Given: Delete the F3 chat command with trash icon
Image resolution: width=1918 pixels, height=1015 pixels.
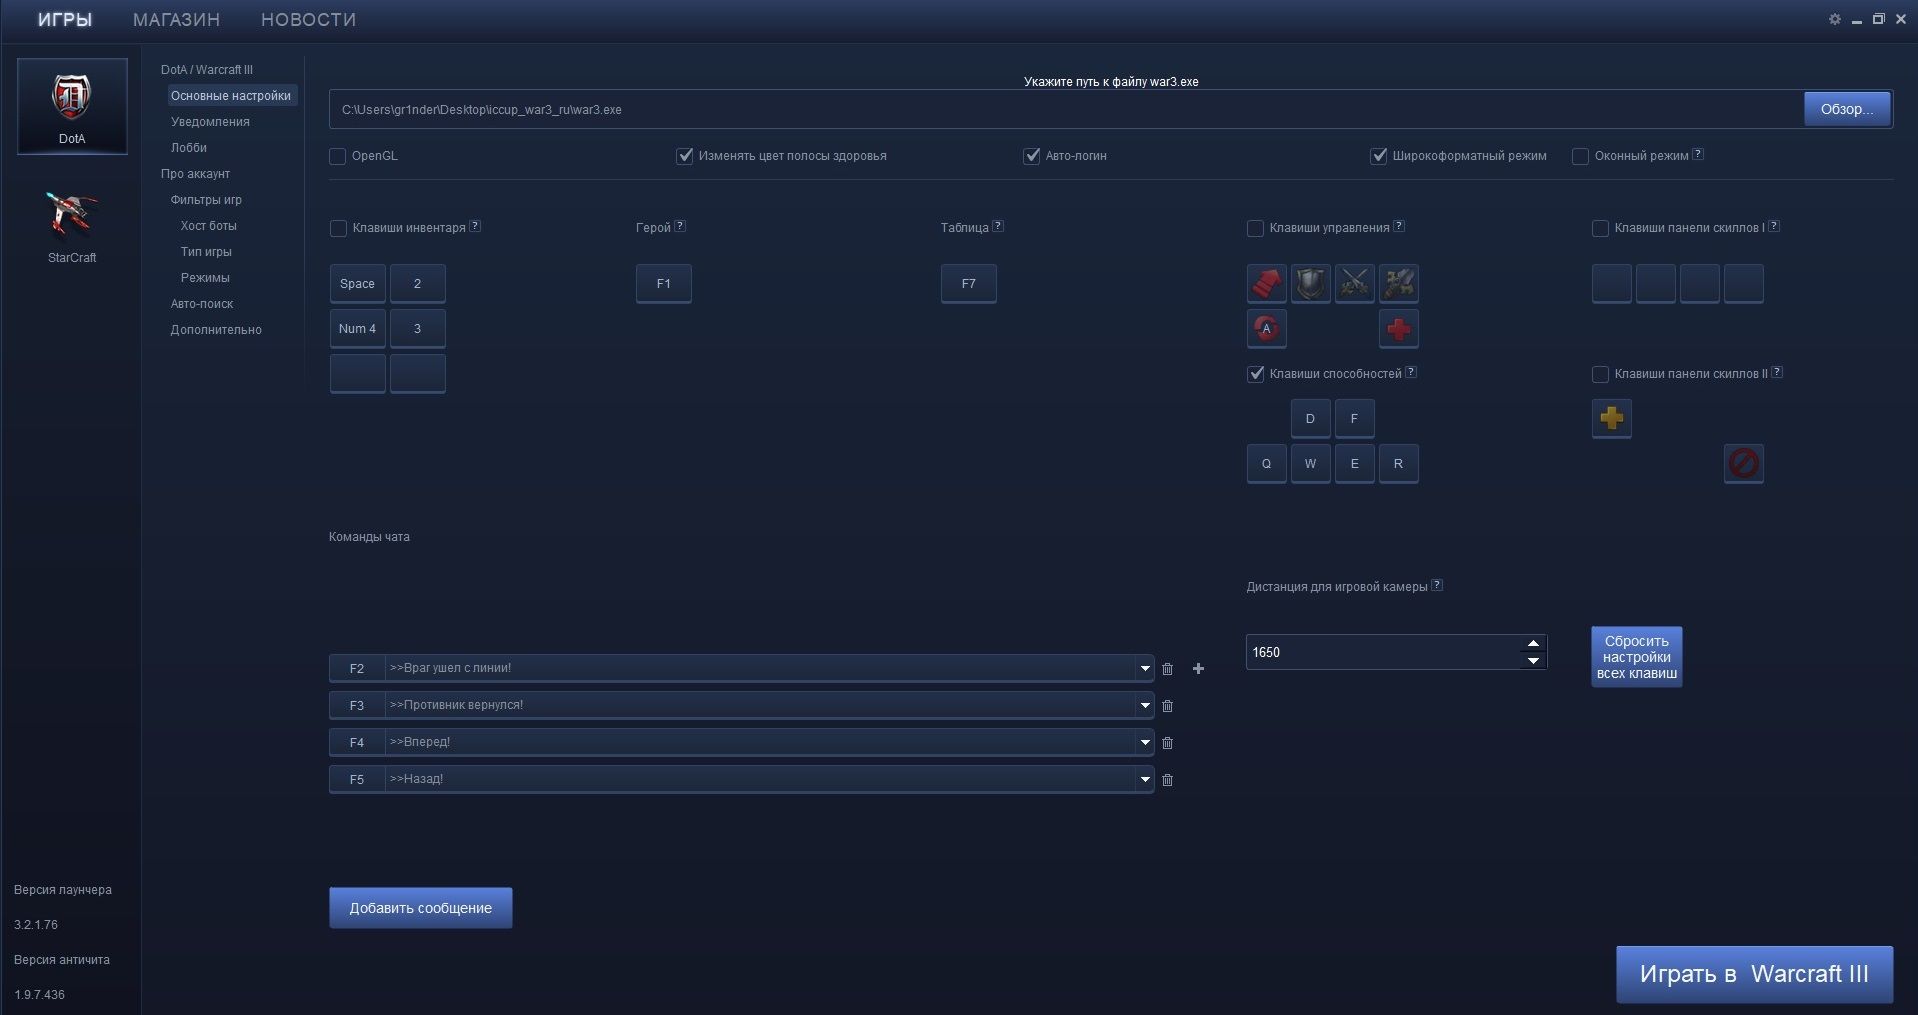Looking at the screenshot, I should [x=1167, y=706].
